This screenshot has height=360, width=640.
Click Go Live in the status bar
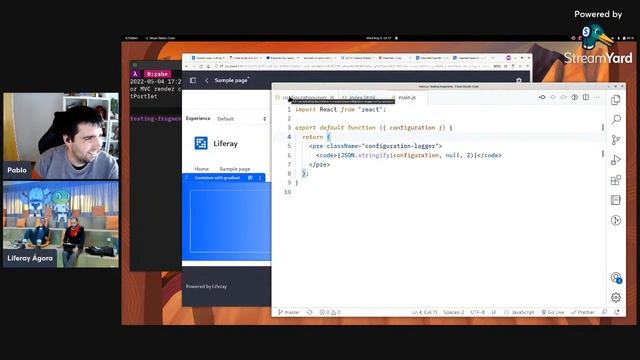(553, 312)
